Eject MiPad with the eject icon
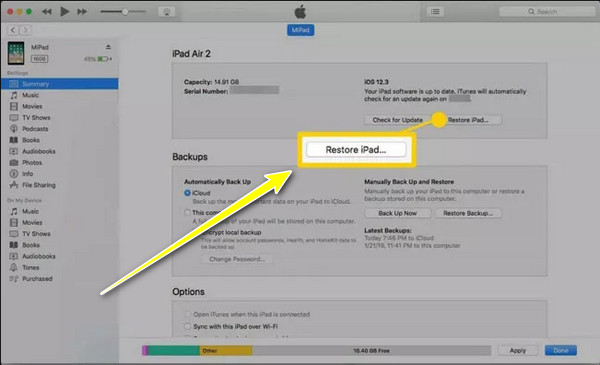The height and width of the screenshot is (365, 600). tap(108, 47)
